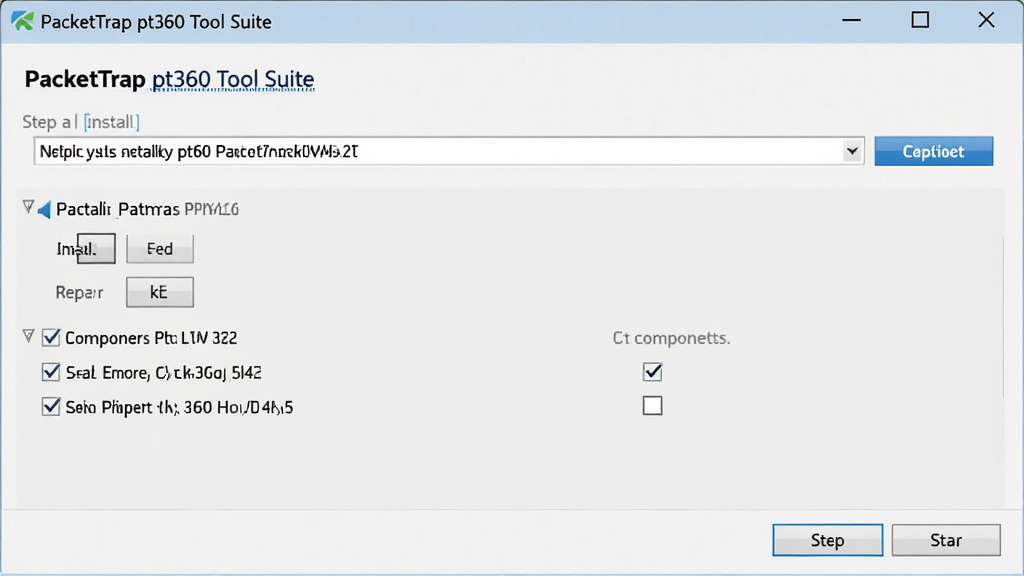The height and width of the screenshot is (576, 1024).
Task: Uncheck the Ct componetts checkbox in Seal Emore row
Action: click(x=652, y=372)
